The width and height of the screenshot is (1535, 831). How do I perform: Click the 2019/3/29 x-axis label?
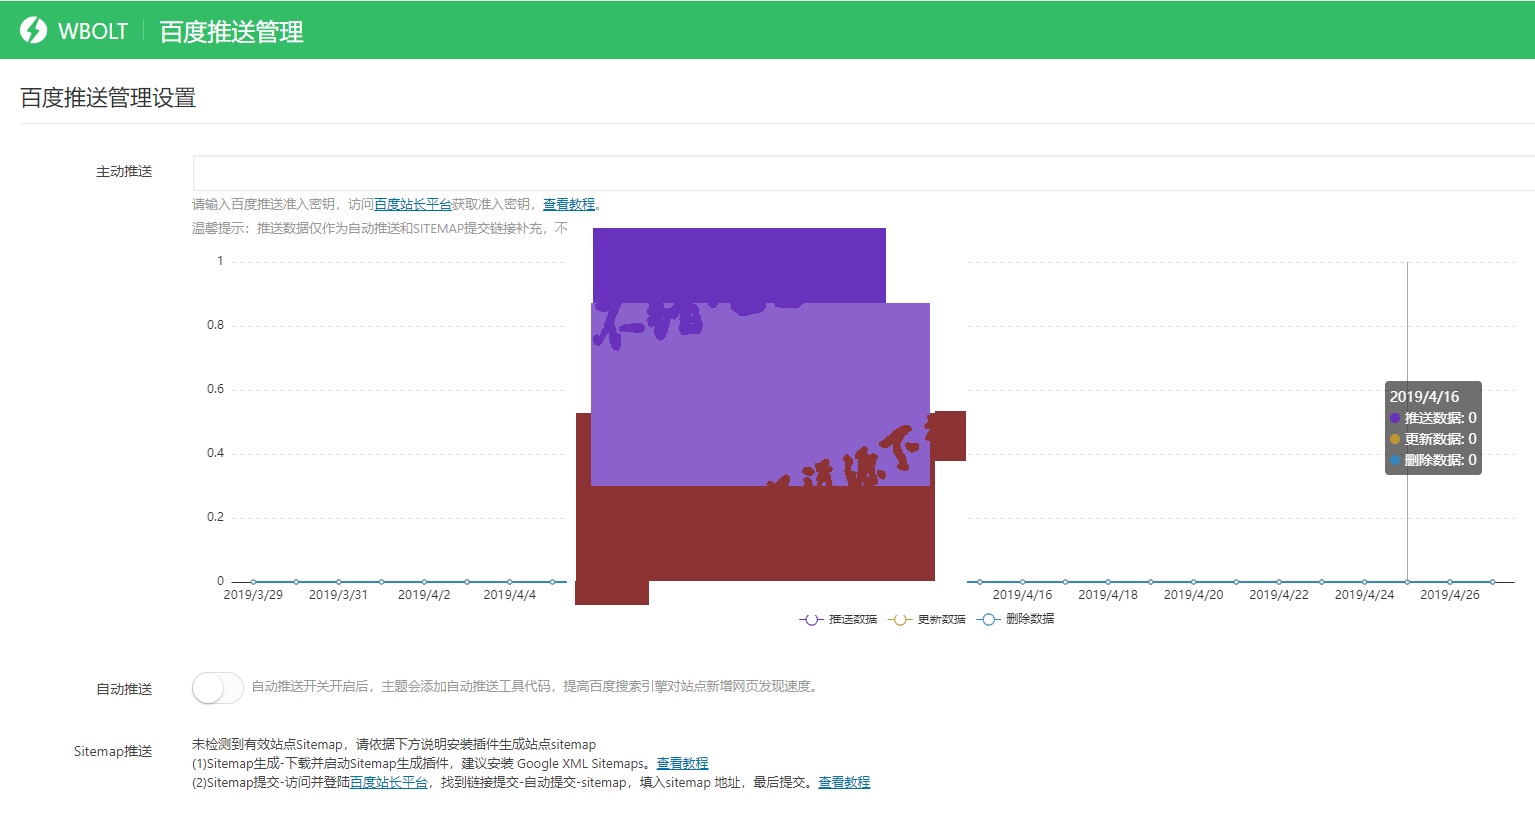[x=253, y=595]
